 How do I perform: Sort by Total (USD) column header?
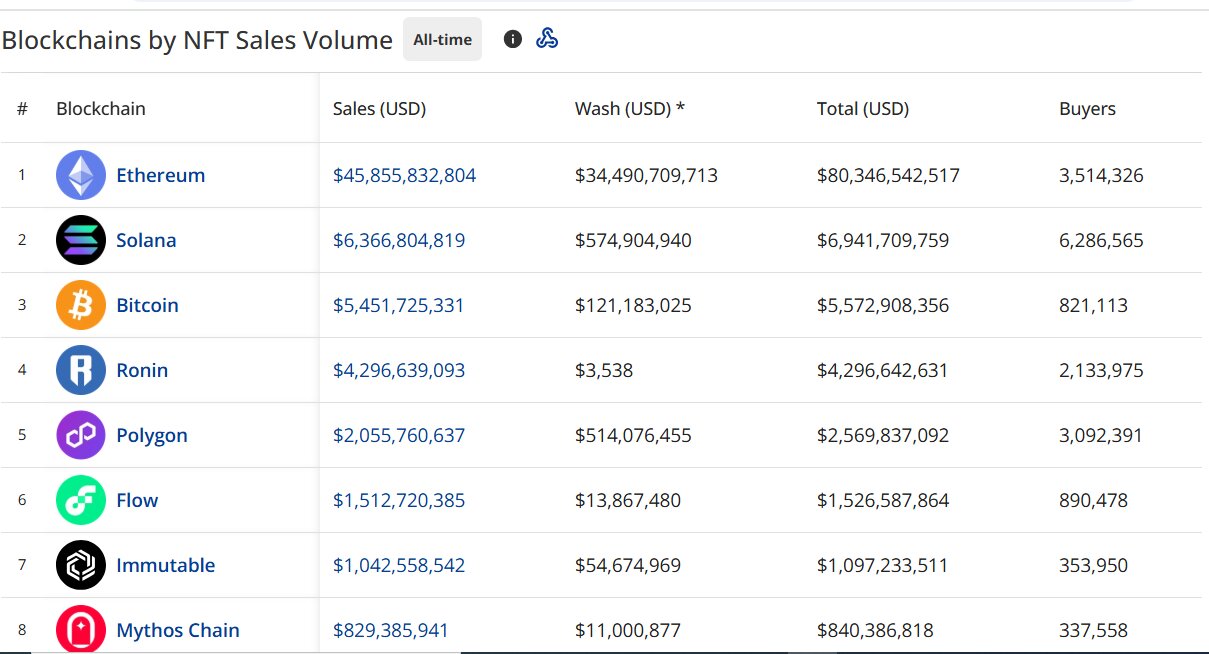[863, 109]
